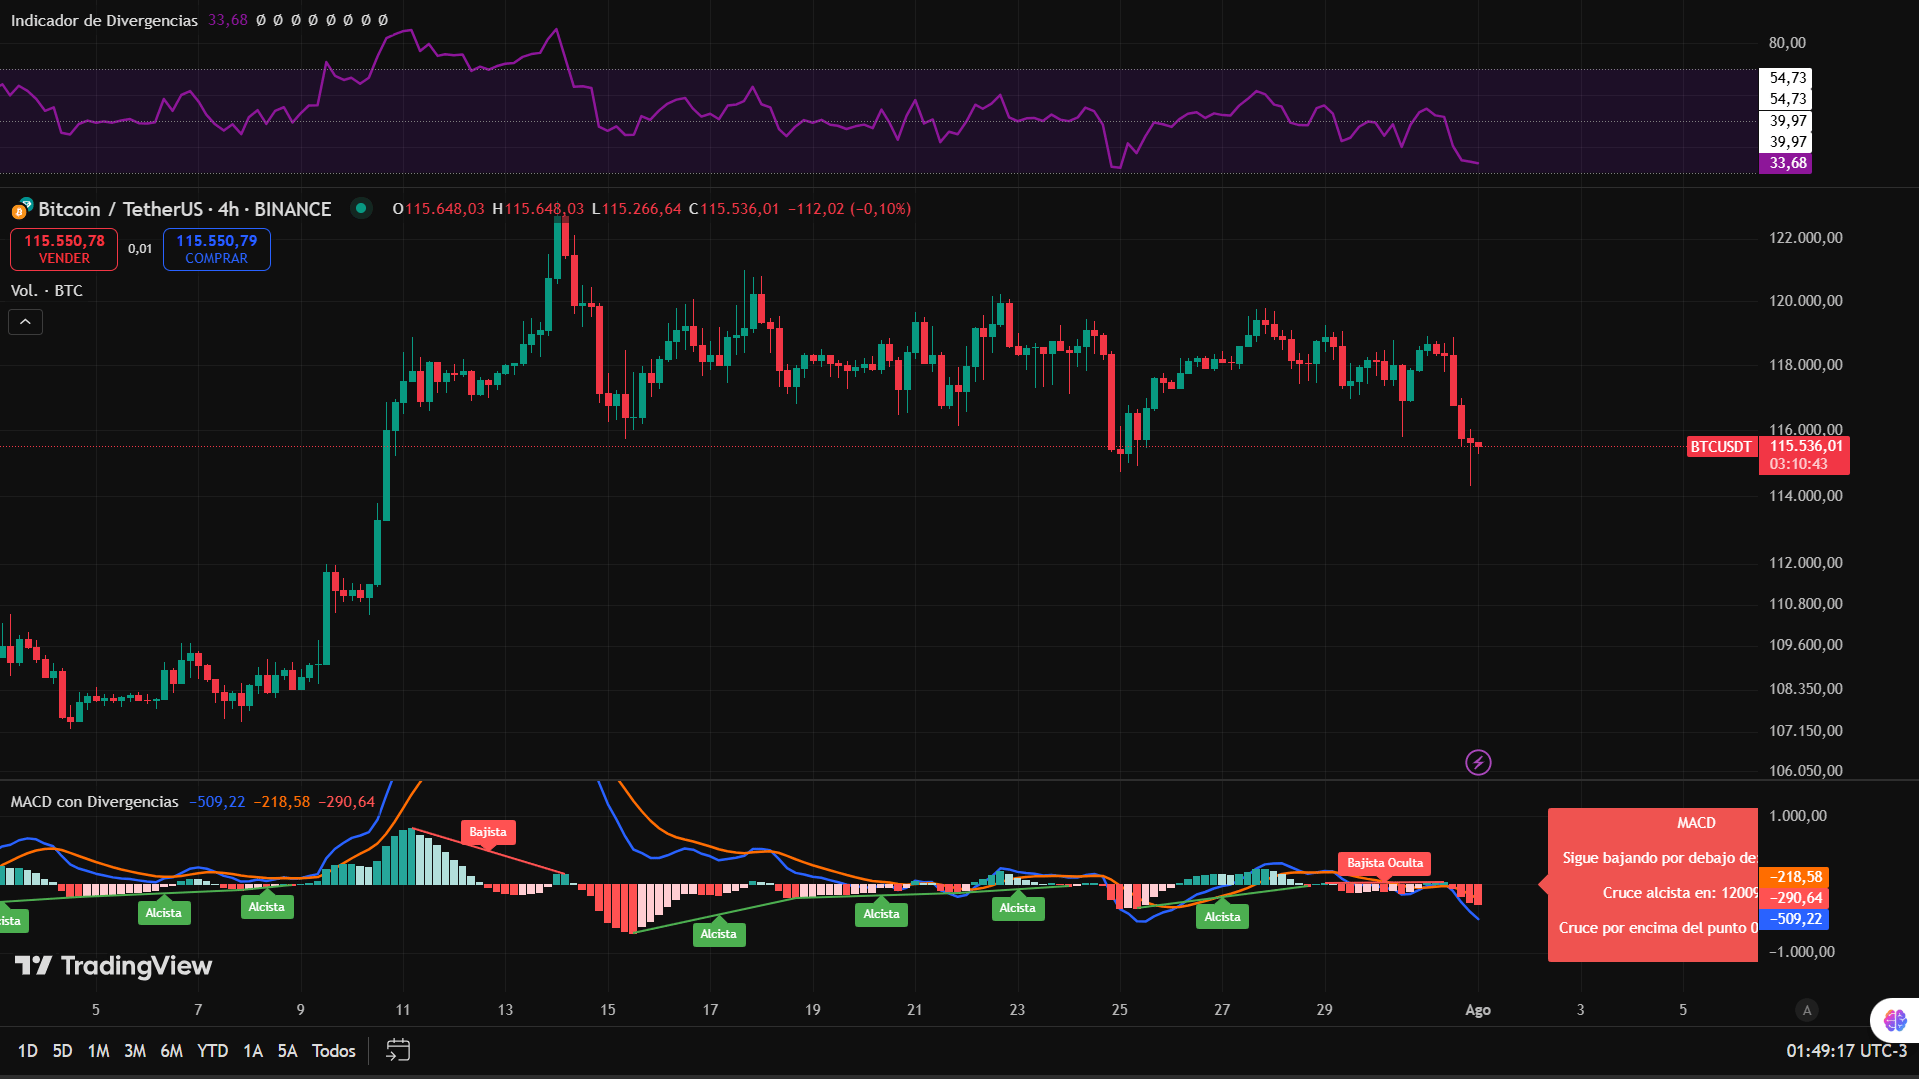Open the go-to-date calendar icon

tap(398, 1050)
